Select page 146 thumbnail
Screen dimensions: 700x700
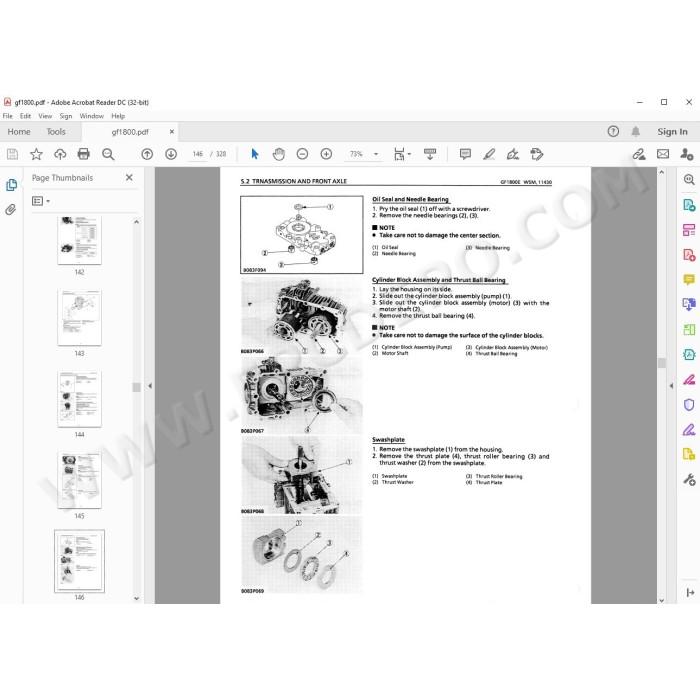click(79, 561)
